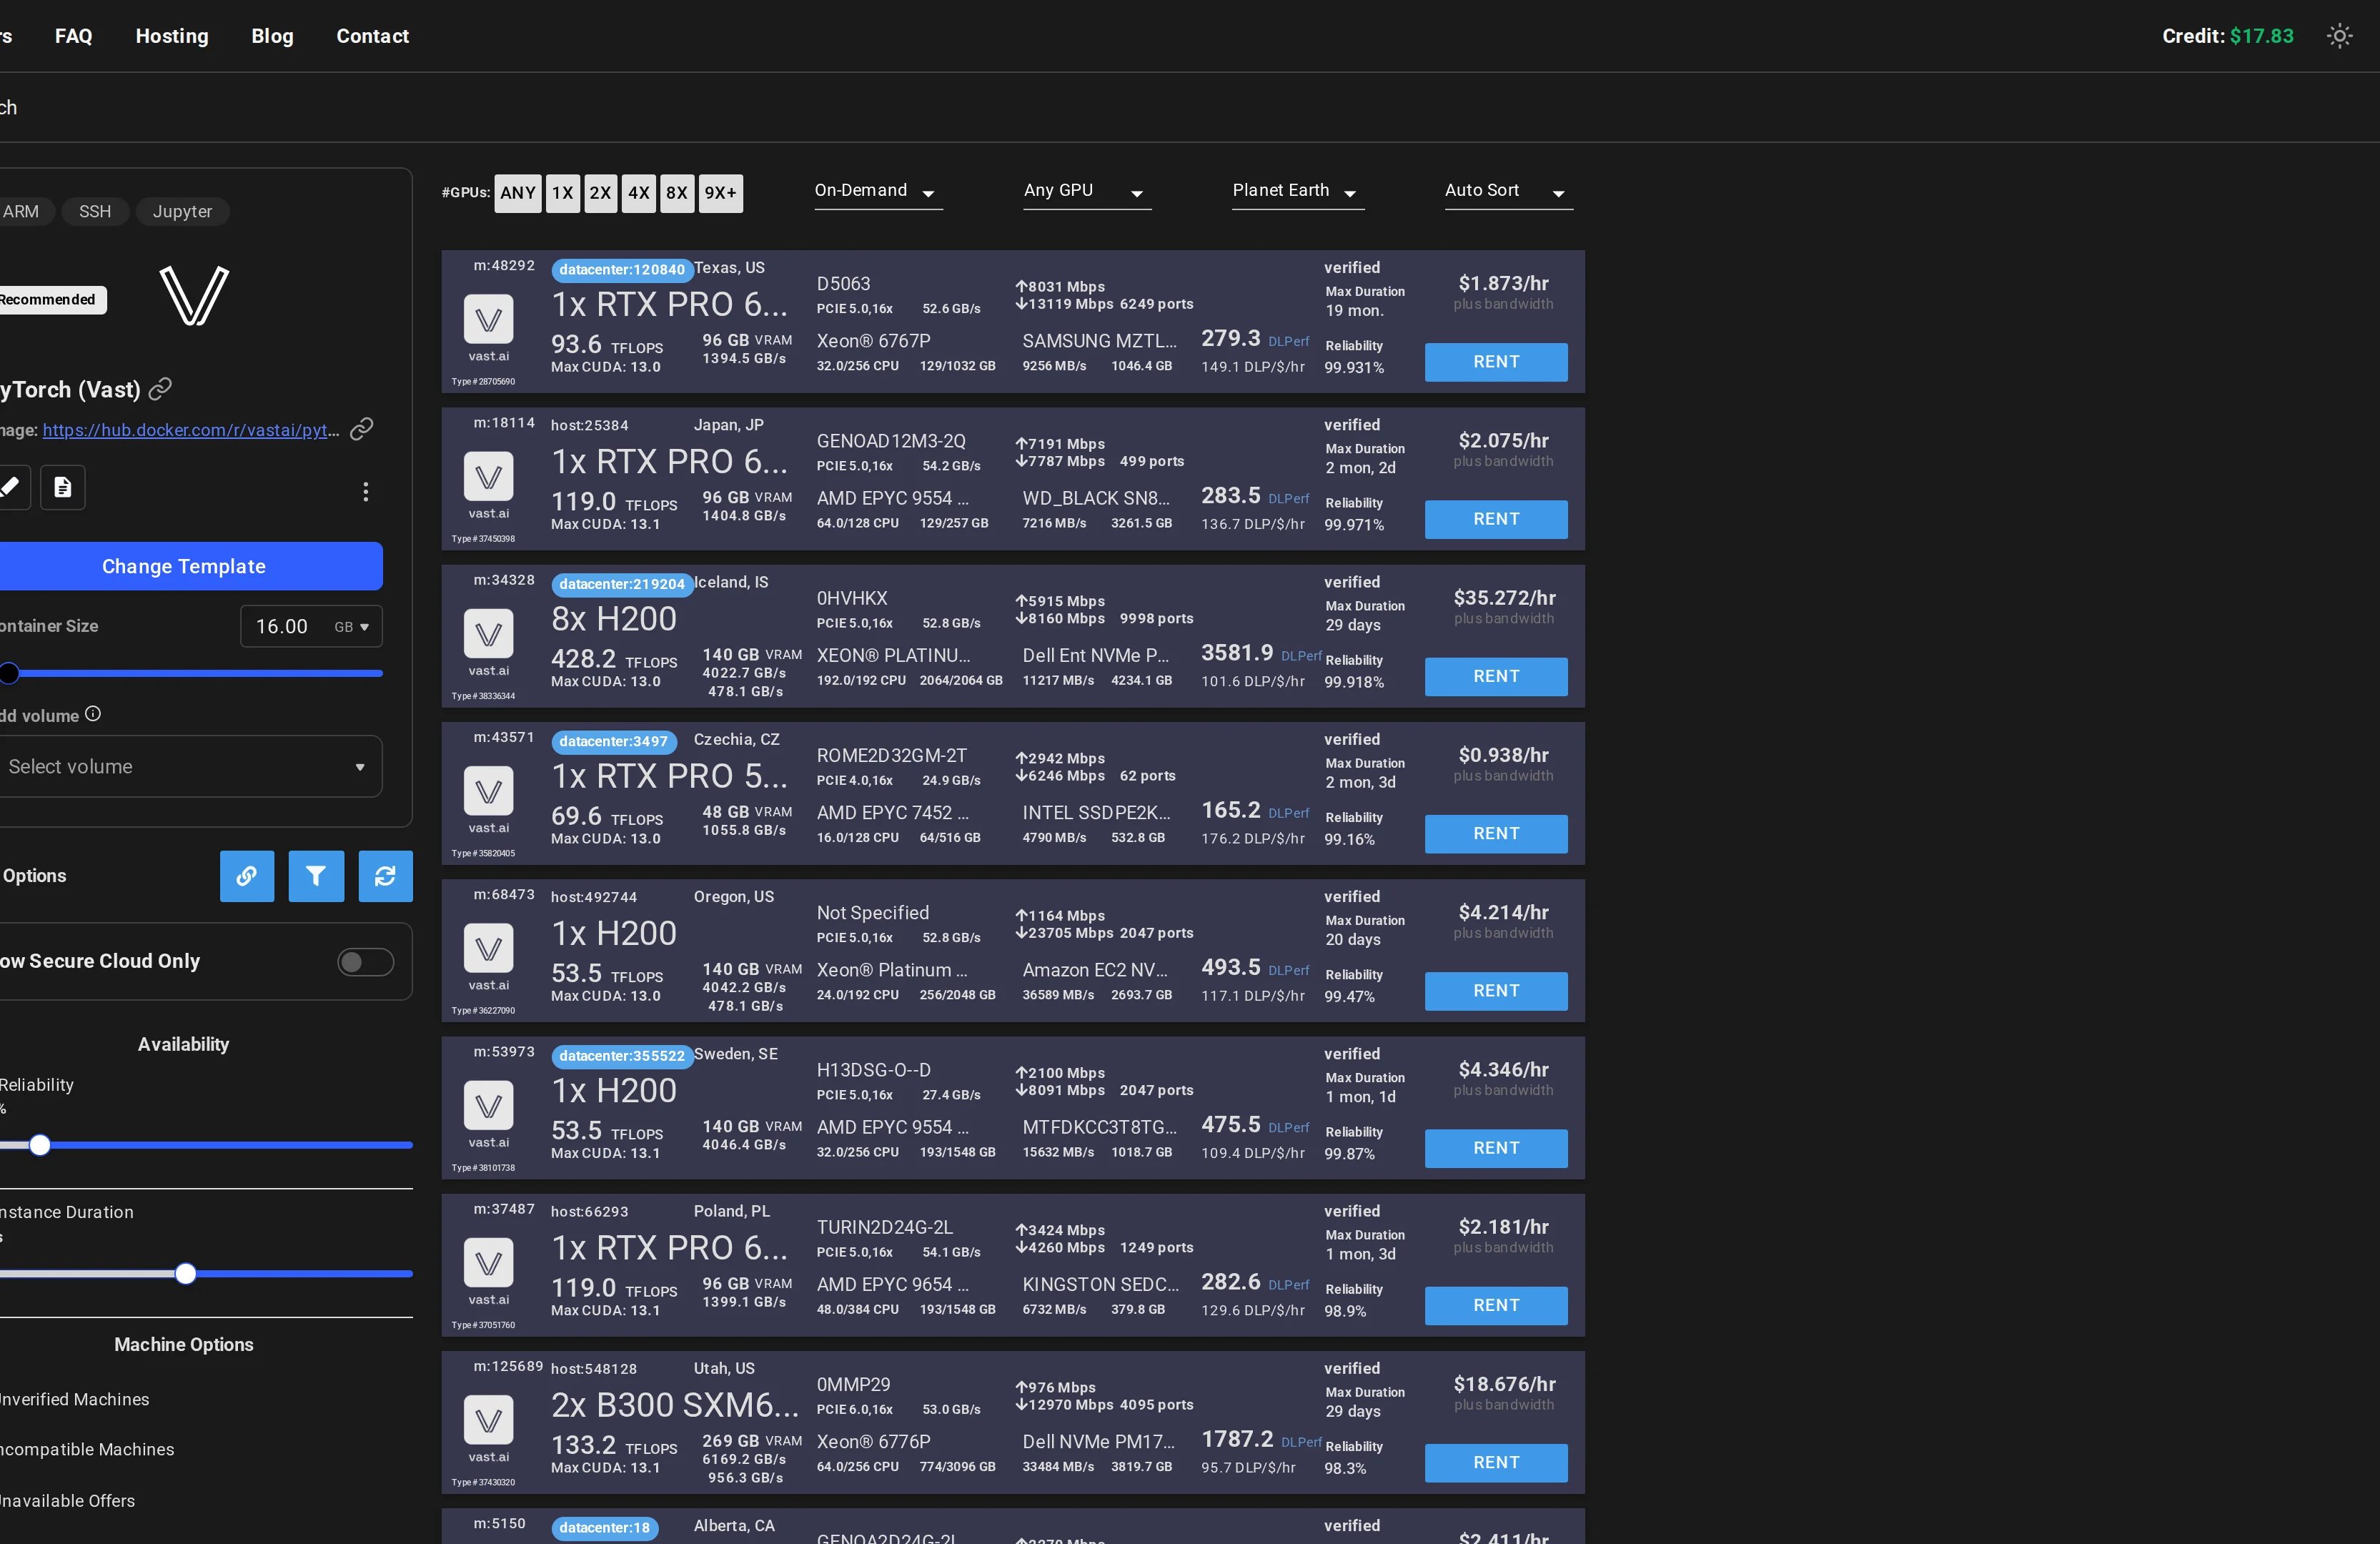The image size is (2380, 1544).
Task: Open the three-dot template menu
Action: pos(366,491)
